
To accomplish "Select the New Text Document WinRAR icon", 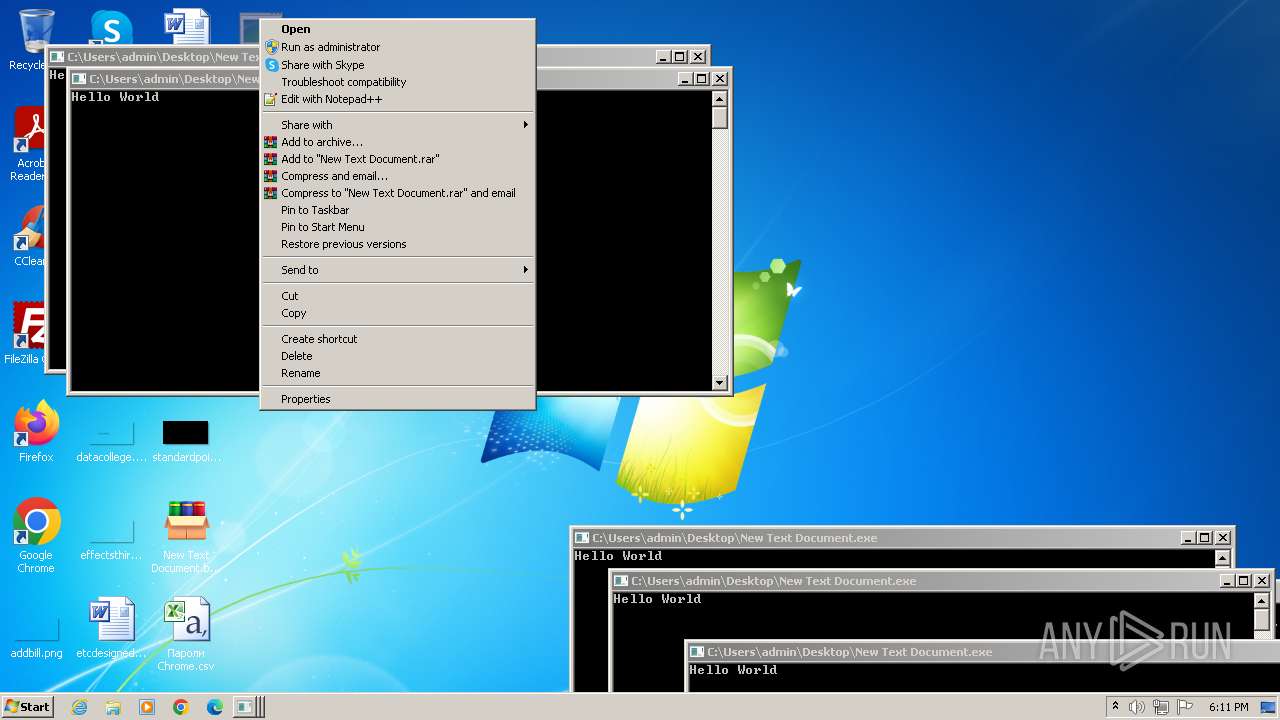I will pyautogui.click(x=186, y=536).
